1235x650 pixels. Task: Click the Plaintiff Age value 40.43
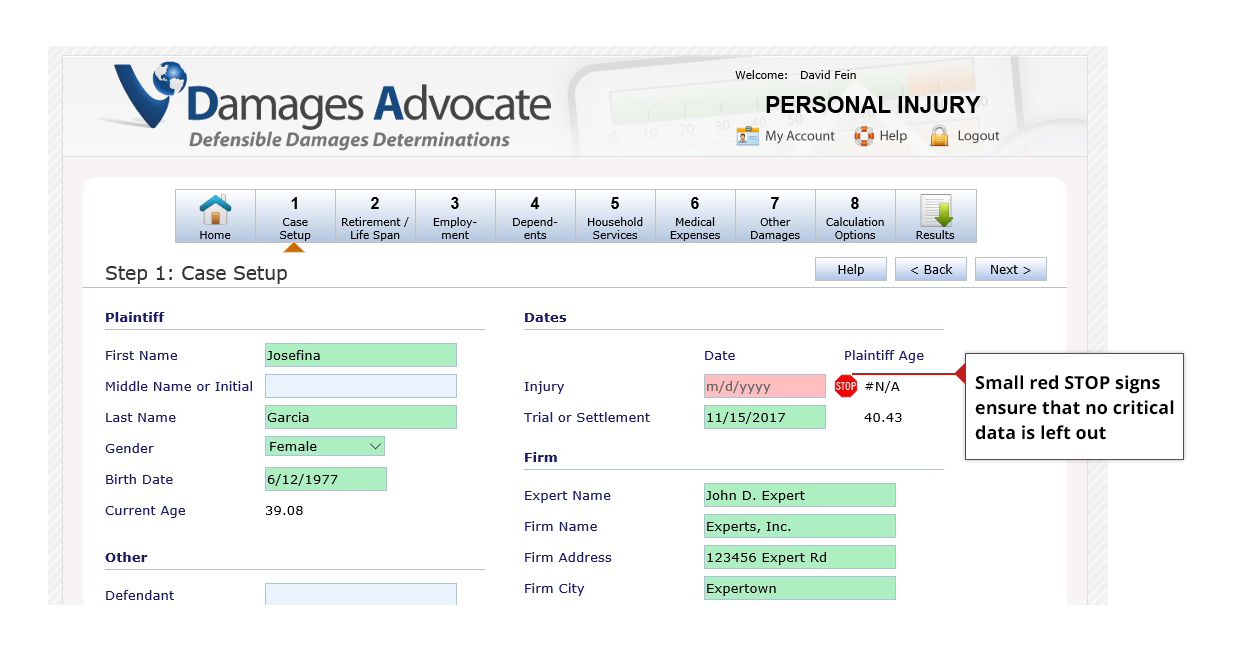click(x=883, y=417)
